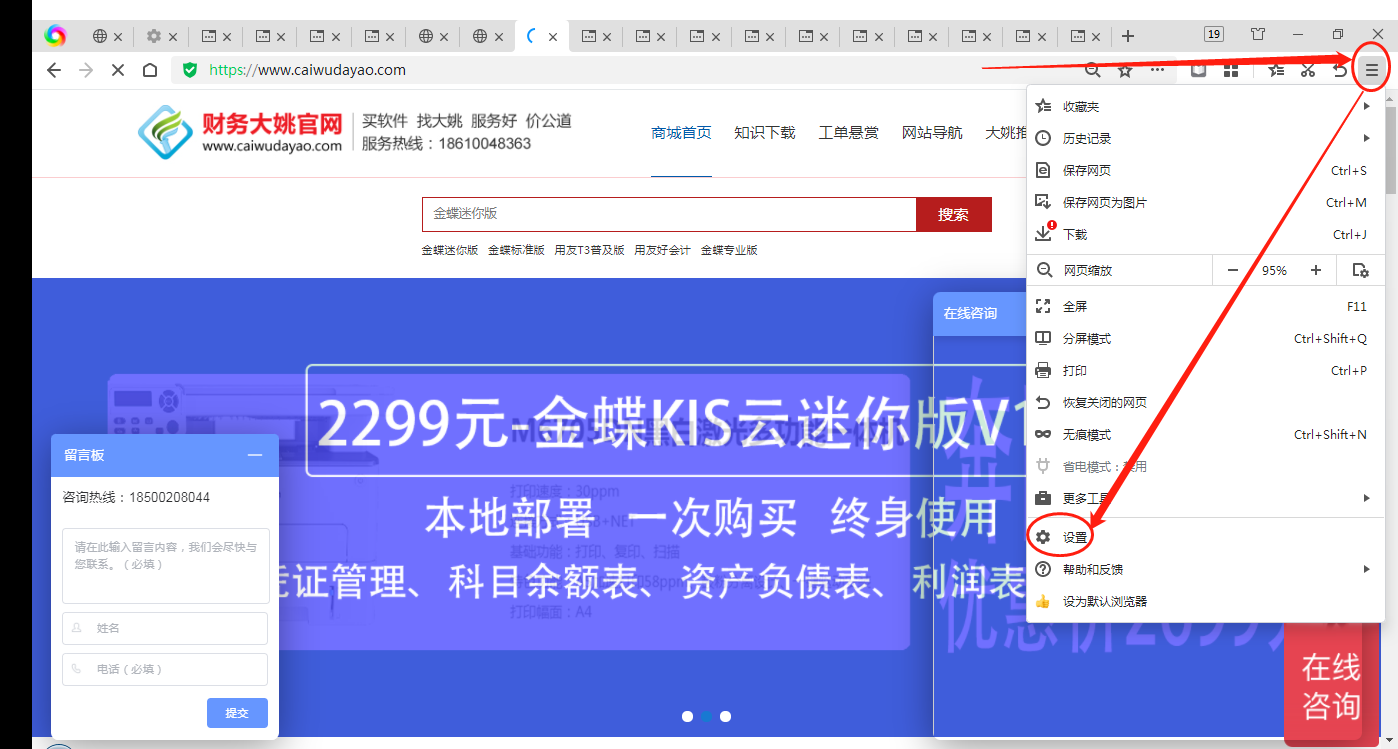Click the undo arrow toolbar icon

click(x=1340, y=70)
